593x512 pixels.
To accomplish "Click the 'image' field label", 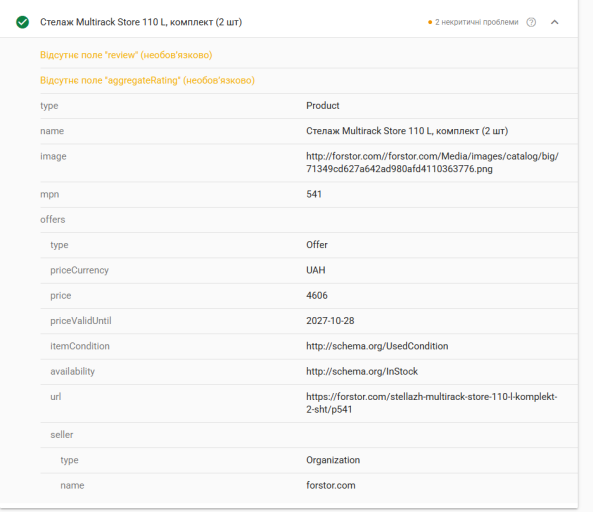I will (x=53, y=156).
